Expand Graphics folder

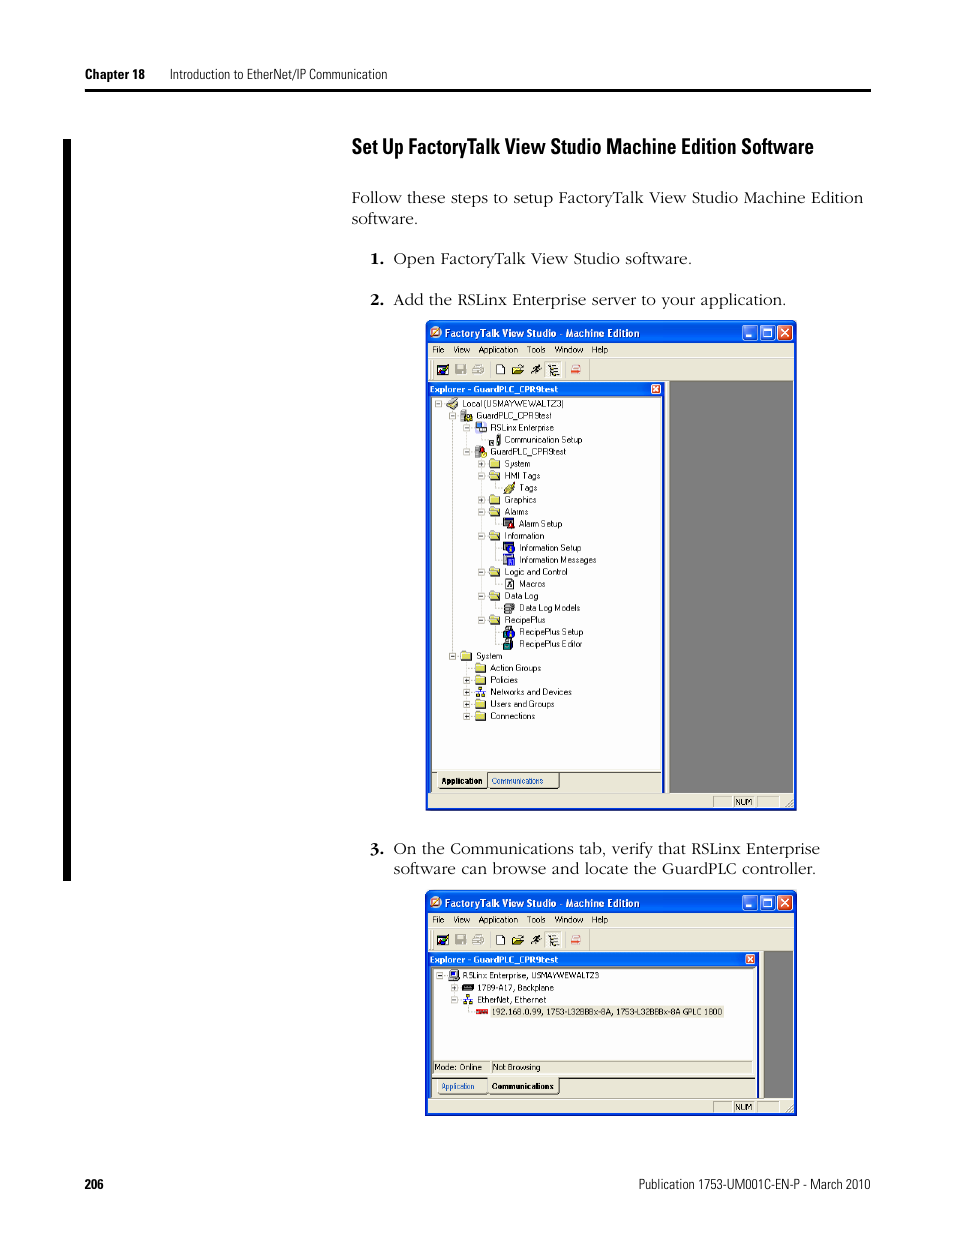pos(481,500)
